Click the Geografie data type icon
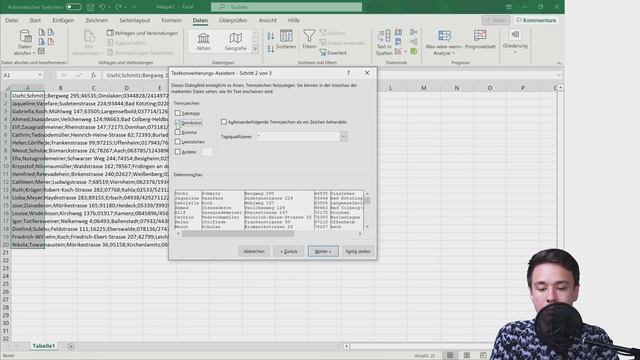Viewport: 640px width, 360px height. pos(236,38)
